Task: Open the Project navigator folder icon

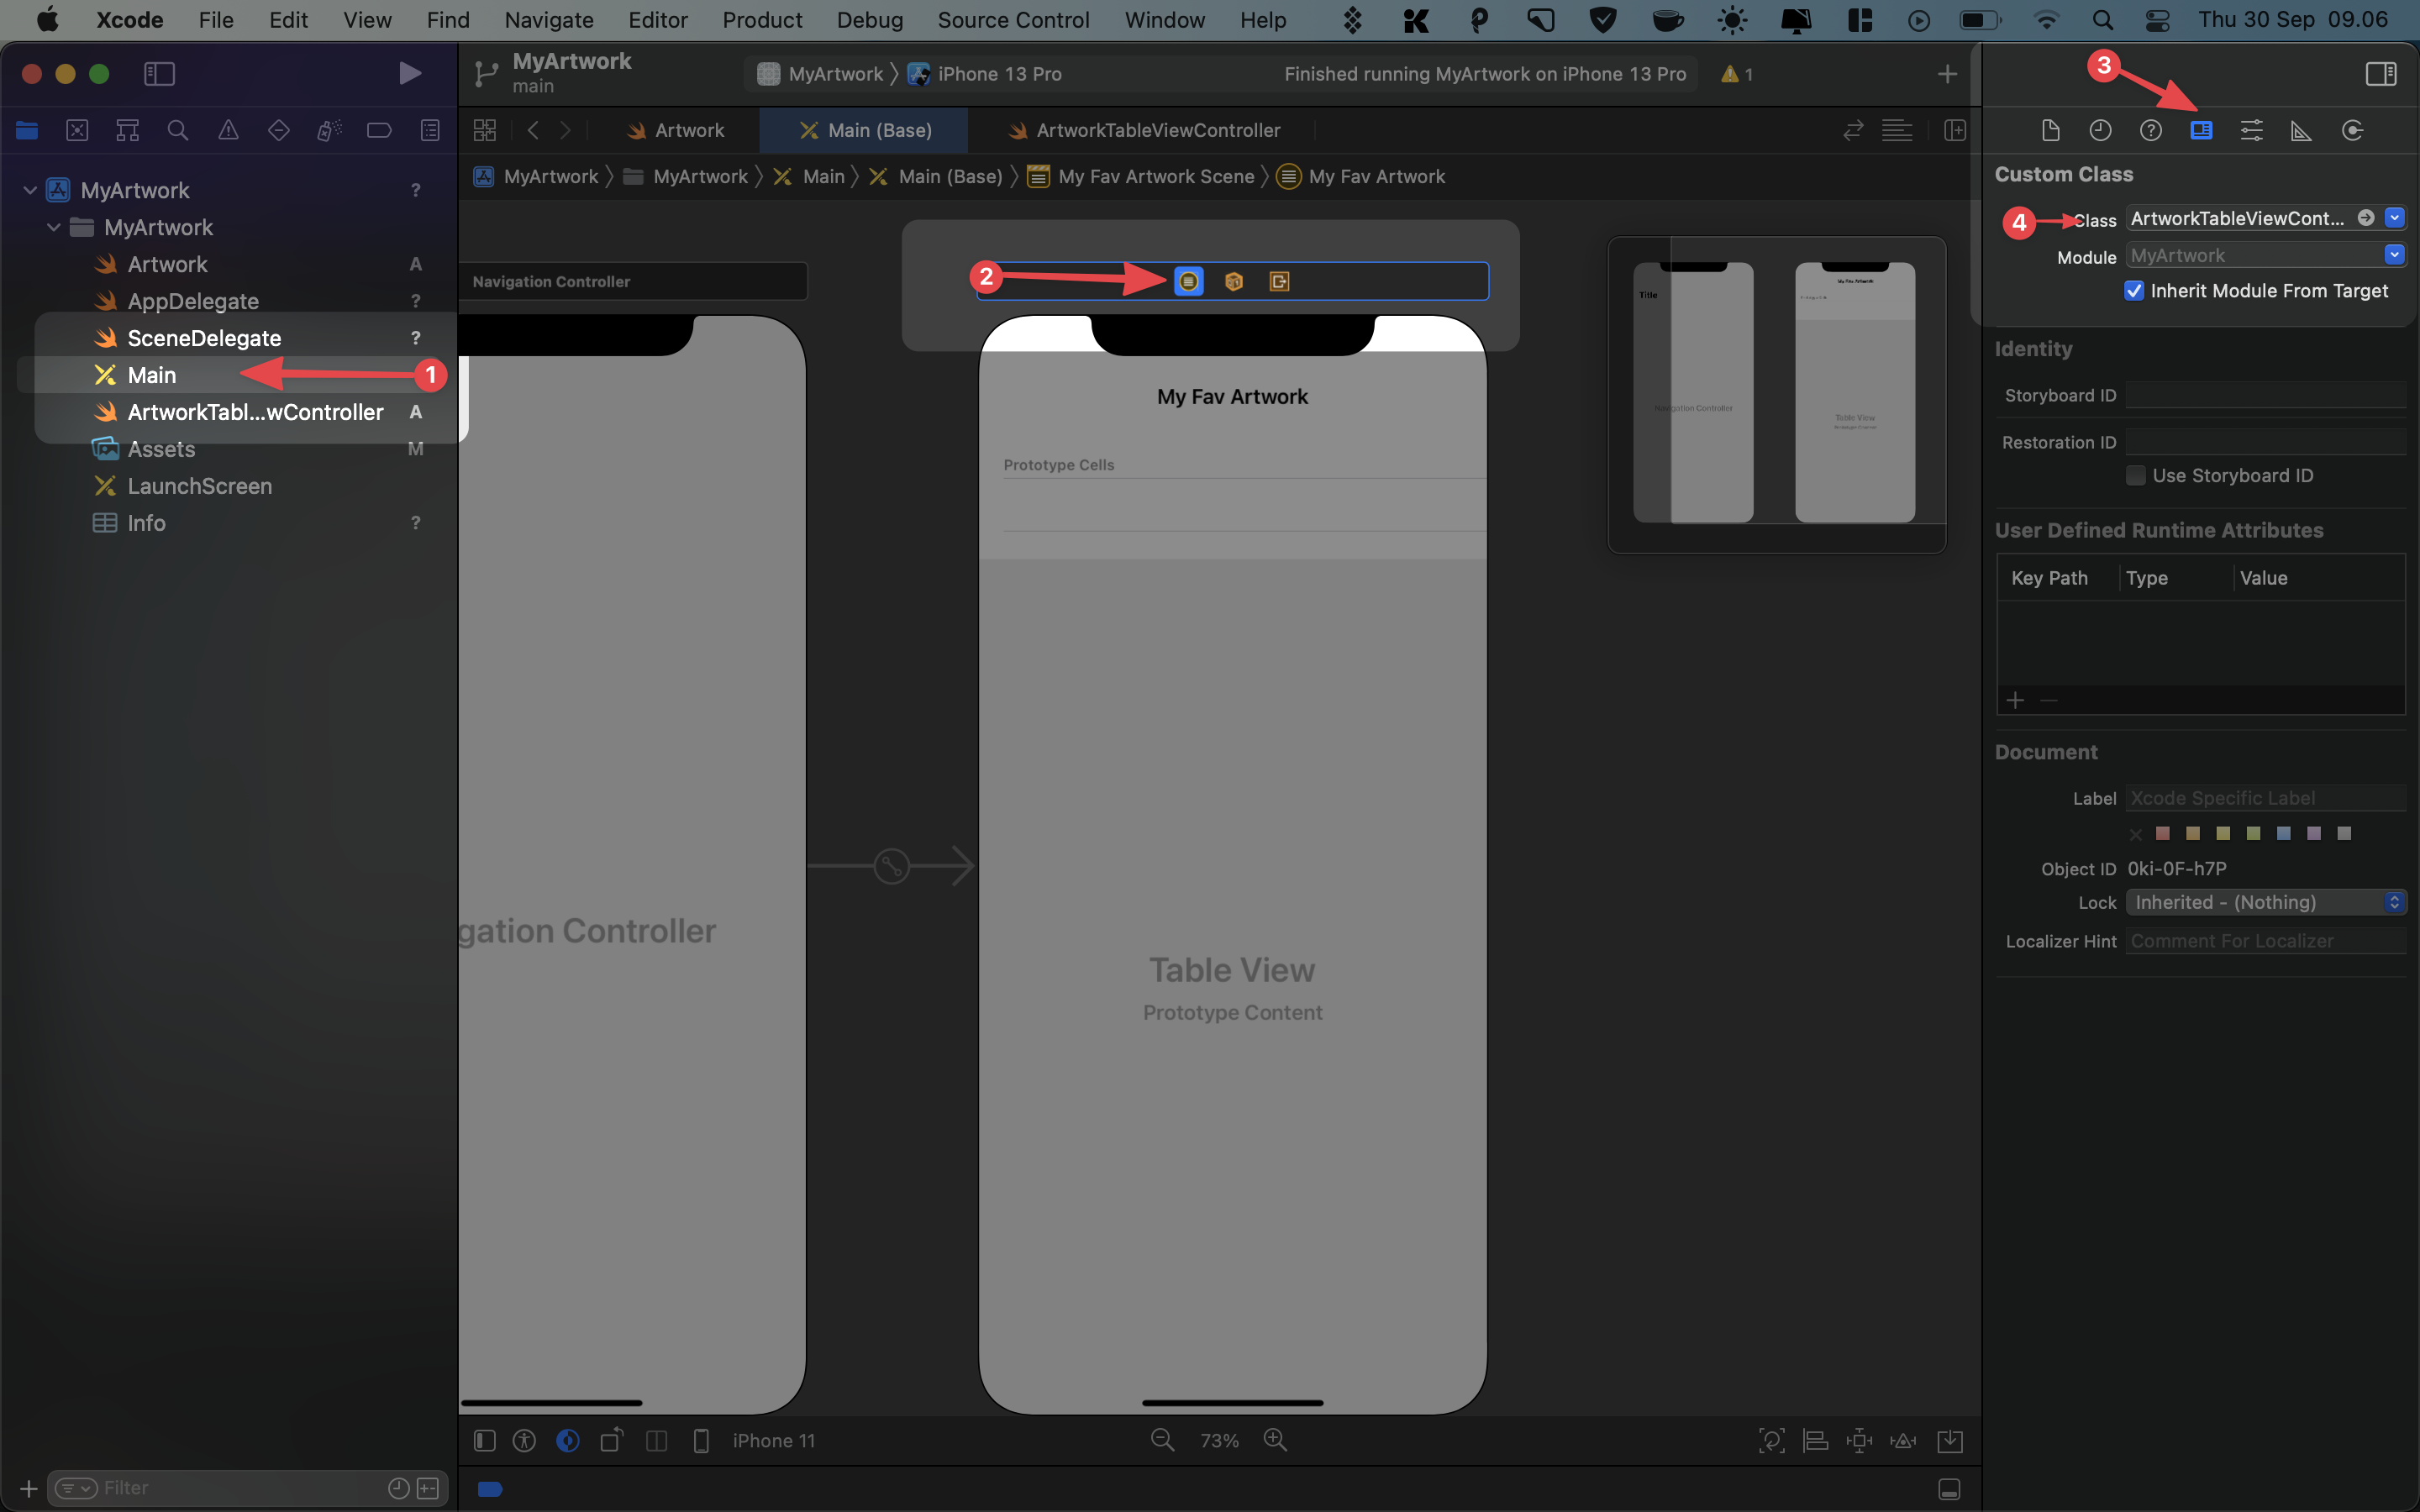Action: pyautogui.click(x=27, y=130)
